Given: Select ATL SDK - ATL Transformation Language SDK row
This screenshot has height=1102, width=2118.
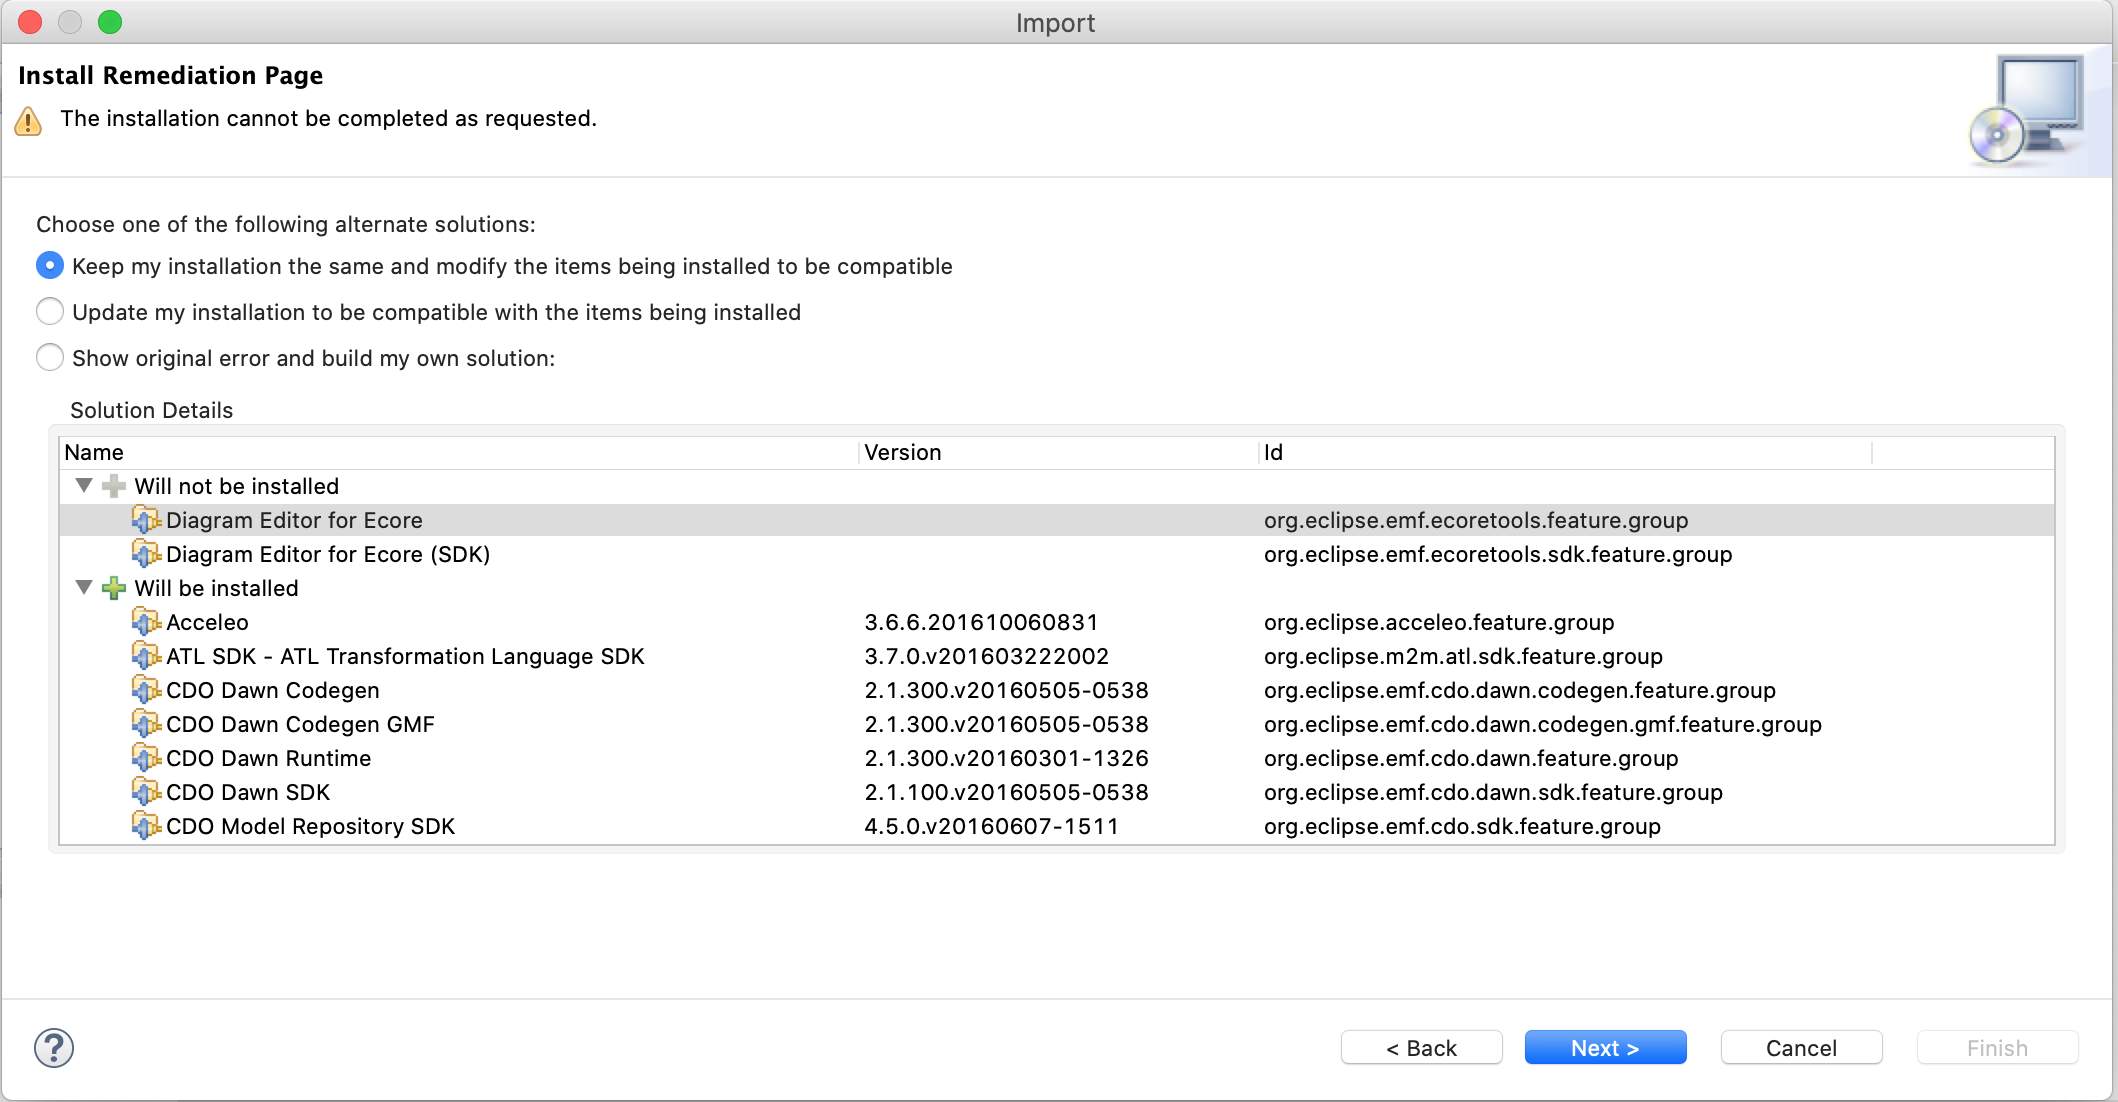Looking at the screenshot, I should click(x=405, y=656).
